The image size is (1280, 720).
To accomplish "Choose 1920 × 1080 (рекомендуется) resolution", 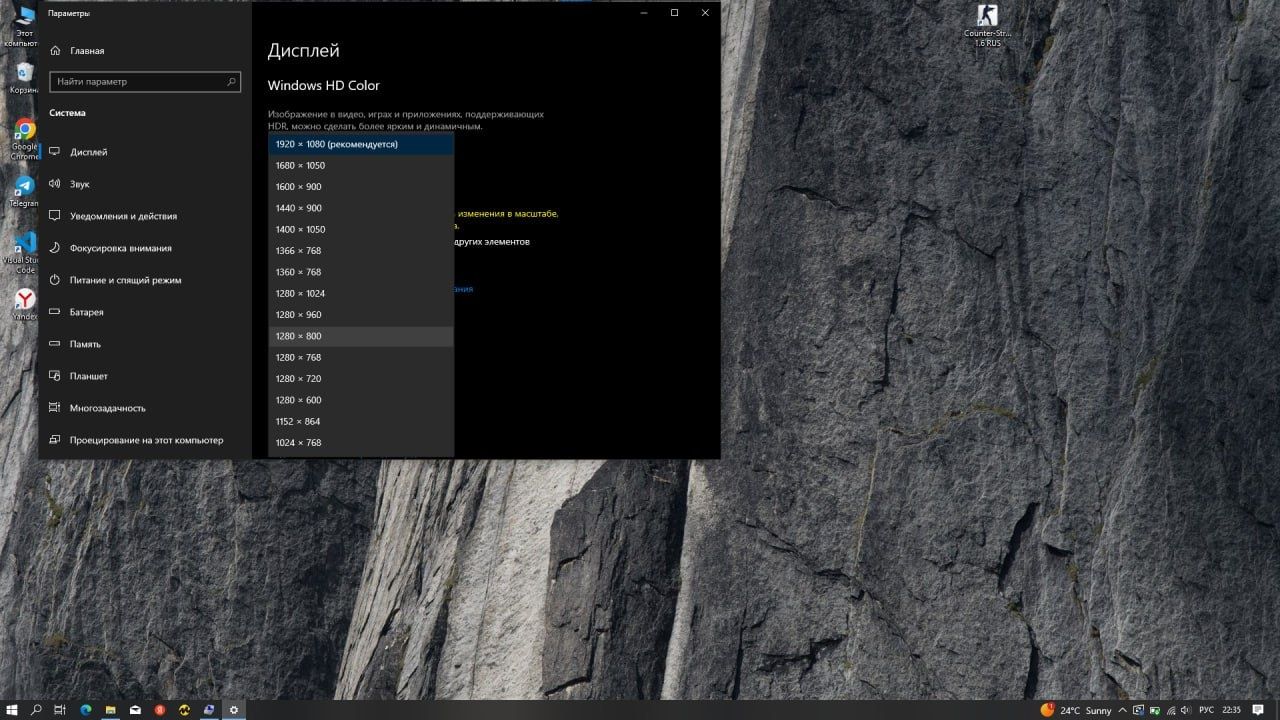I will click(361, 144).
